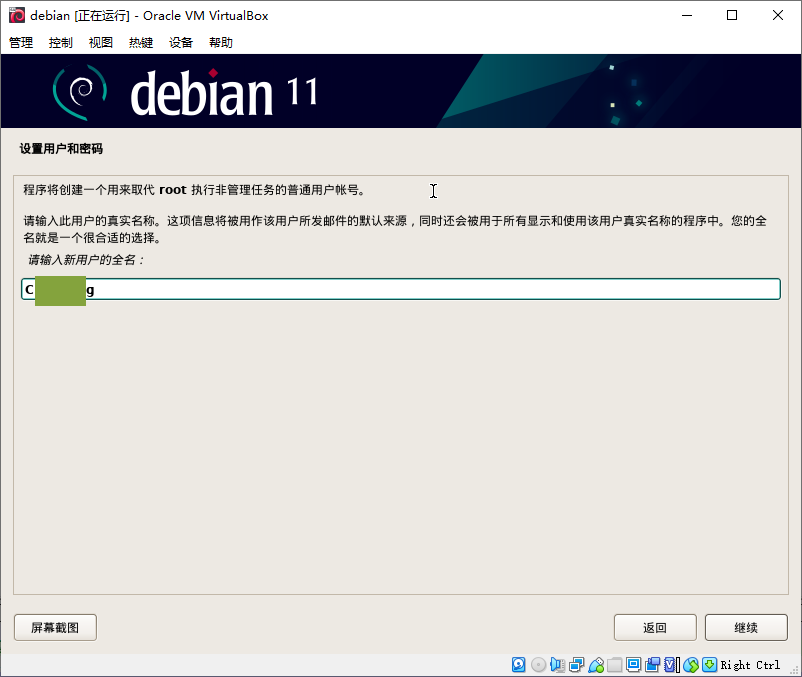Click the VirtualBox window title icon
Image resolution: width=802 pixels, height=677 pixels.
coord(17,15)
